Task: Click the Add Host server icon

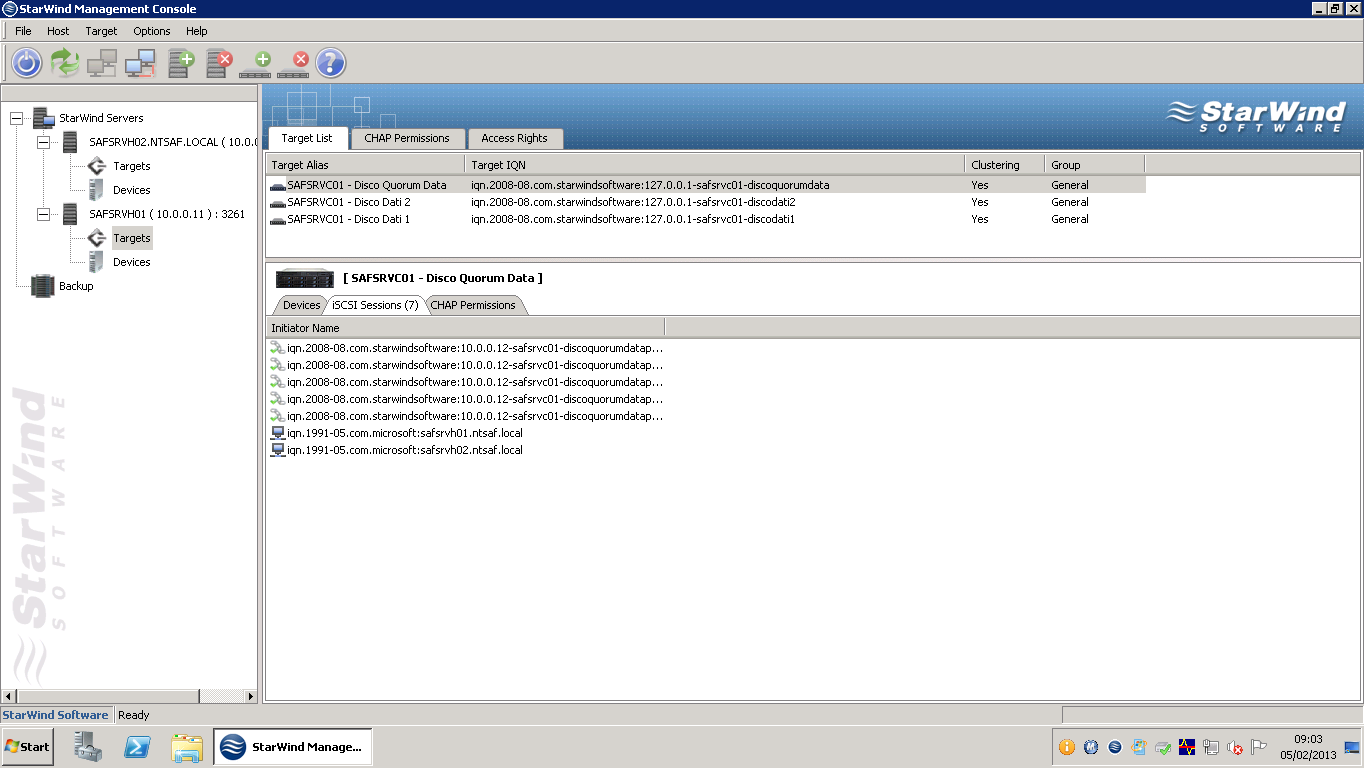Action: coord(181,63)
